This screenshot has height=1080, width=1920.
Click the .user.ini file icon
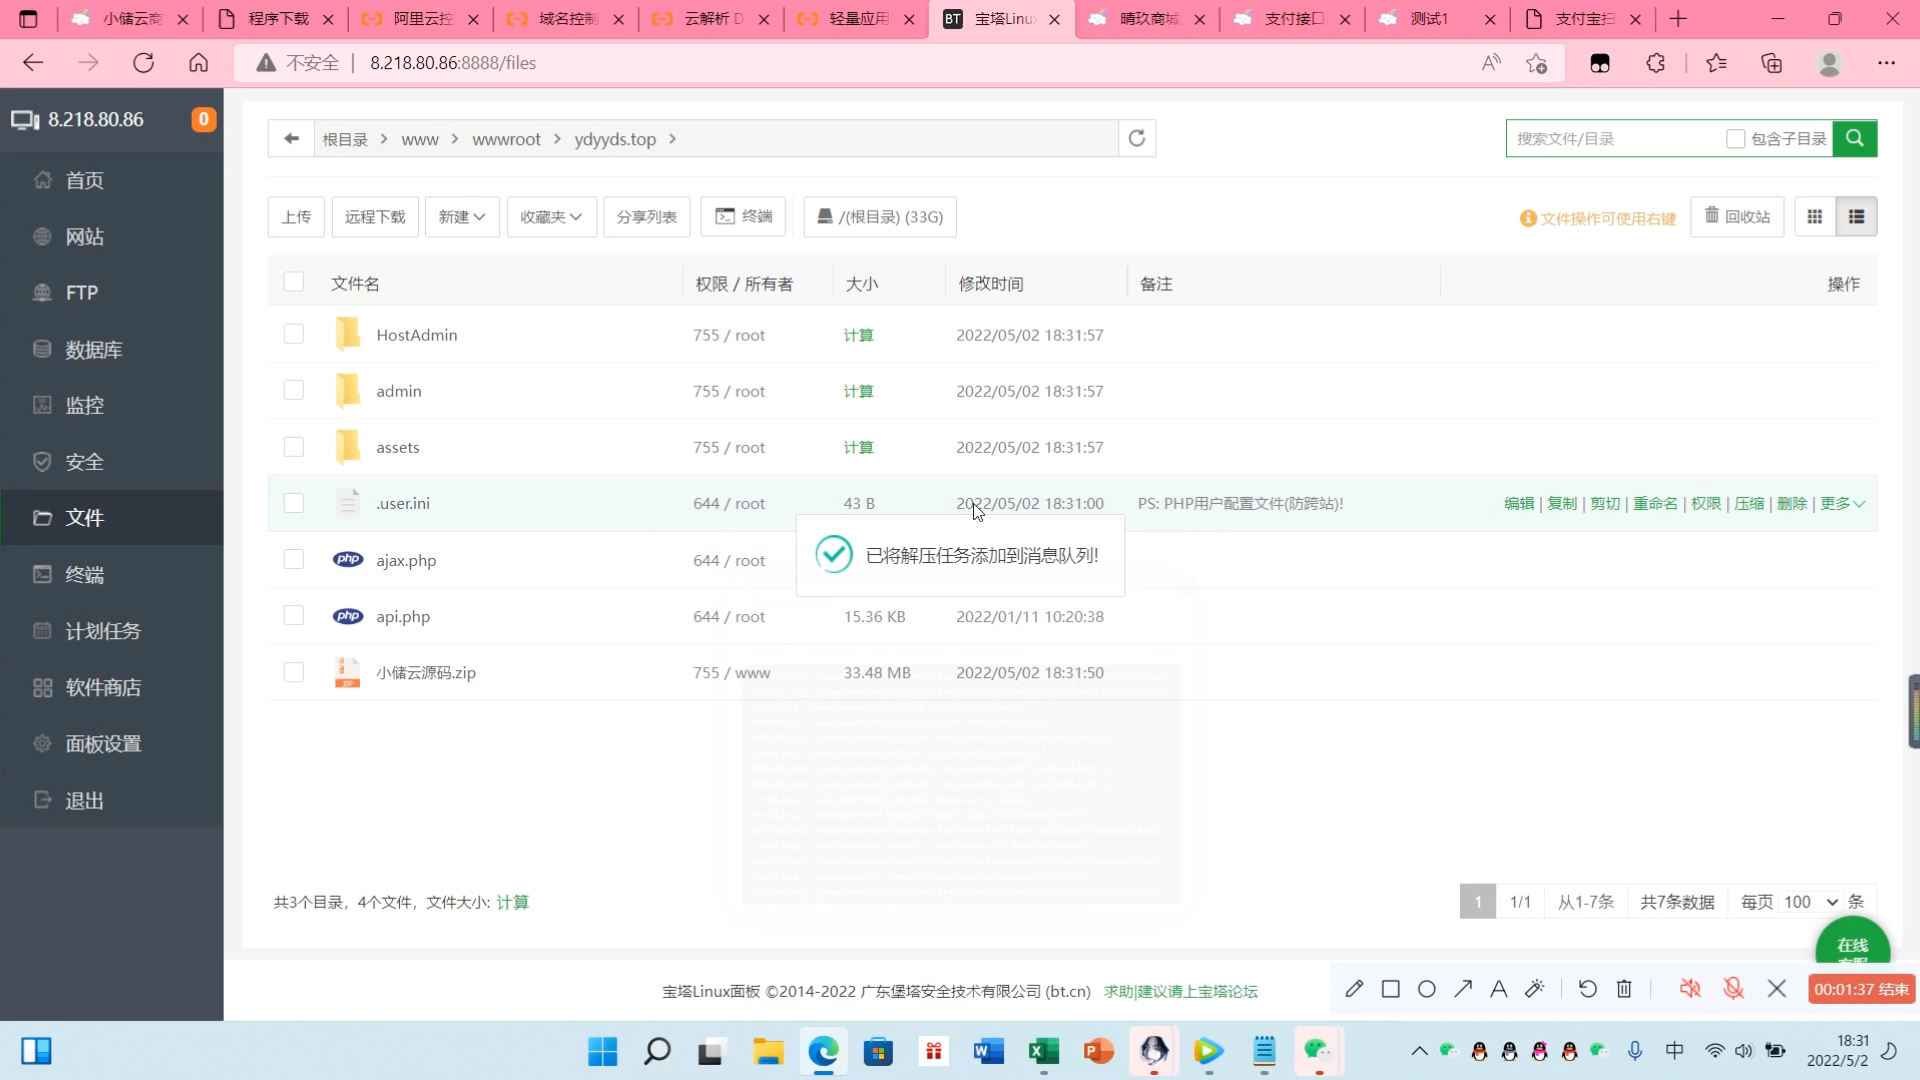[347, 503]
